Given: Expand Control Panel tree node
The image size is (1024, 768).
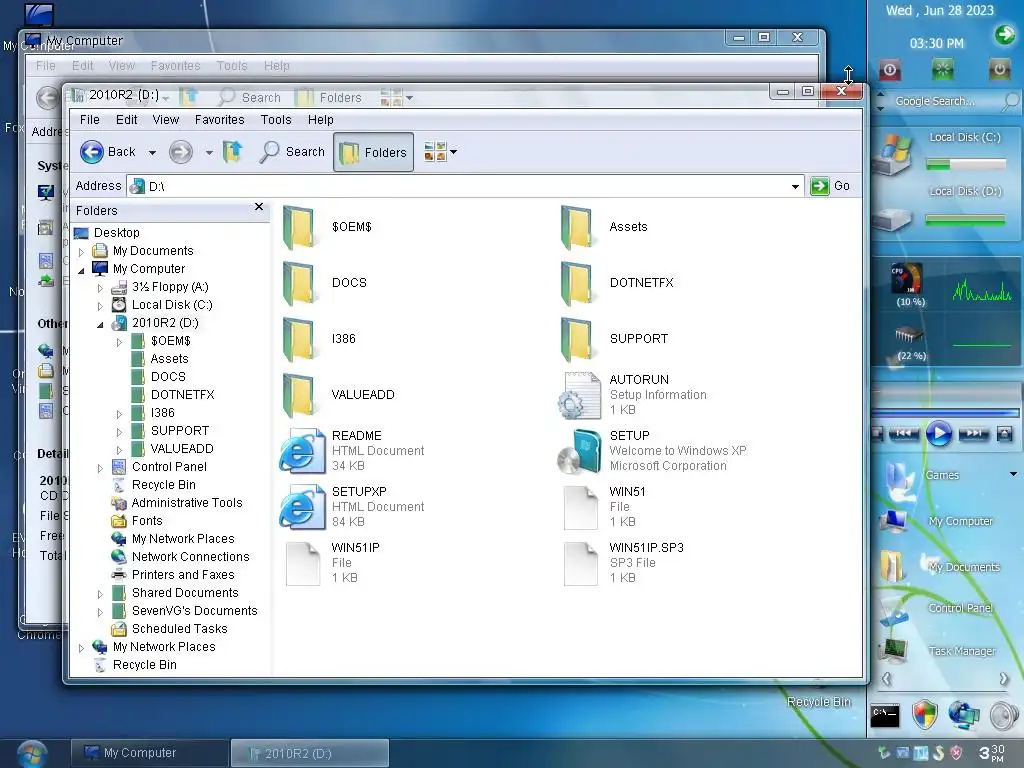Looking at the screenshot, I should click(x=100, y=468).
